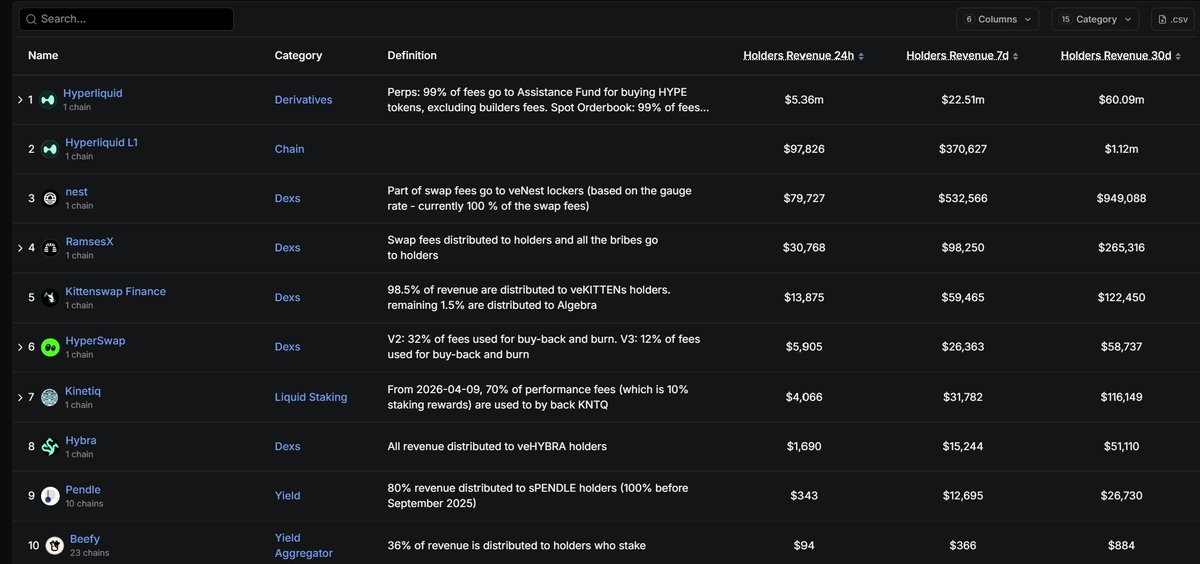Click the HyperSwap green logo icon
This screenshot has height=564, width=1200.
point(48,347)
